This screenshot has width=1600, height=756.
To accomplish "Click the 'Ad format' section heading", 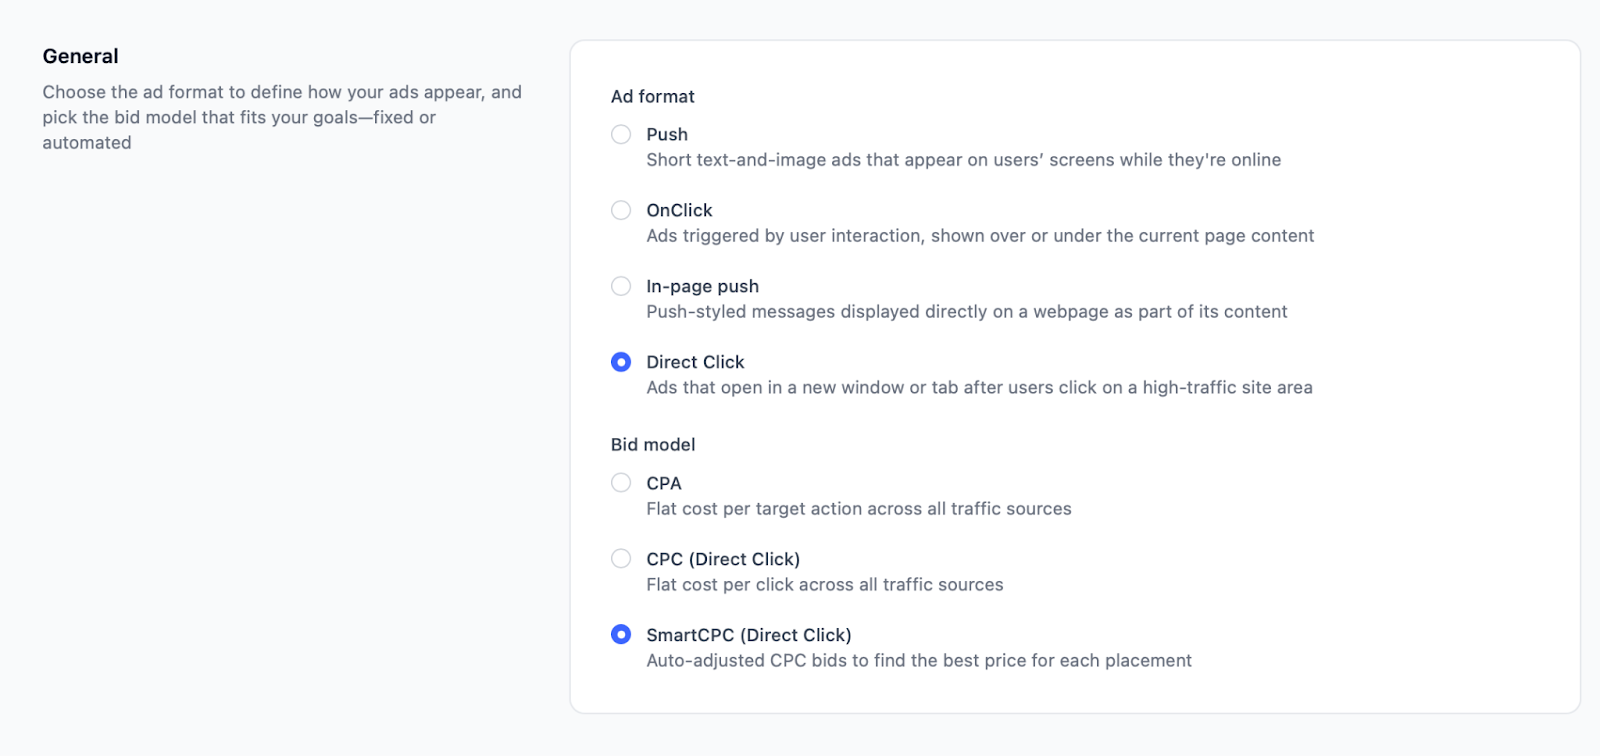I will 652,96.
